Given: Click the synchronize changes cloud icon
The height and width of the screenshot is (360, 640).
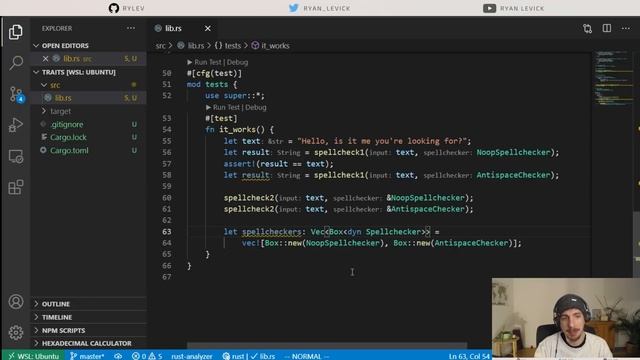Looking at the screenshot, I should click(118, 356).
